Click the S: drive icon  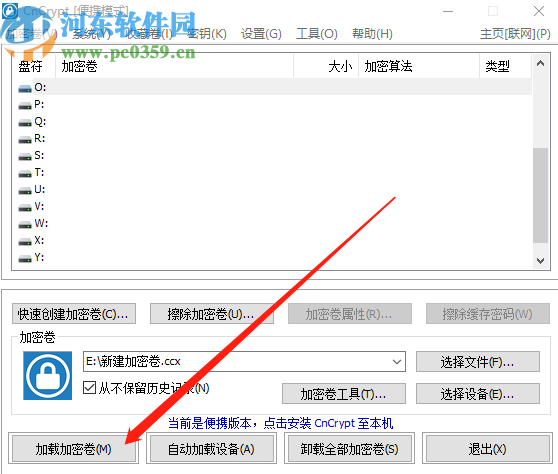(25, 157)
